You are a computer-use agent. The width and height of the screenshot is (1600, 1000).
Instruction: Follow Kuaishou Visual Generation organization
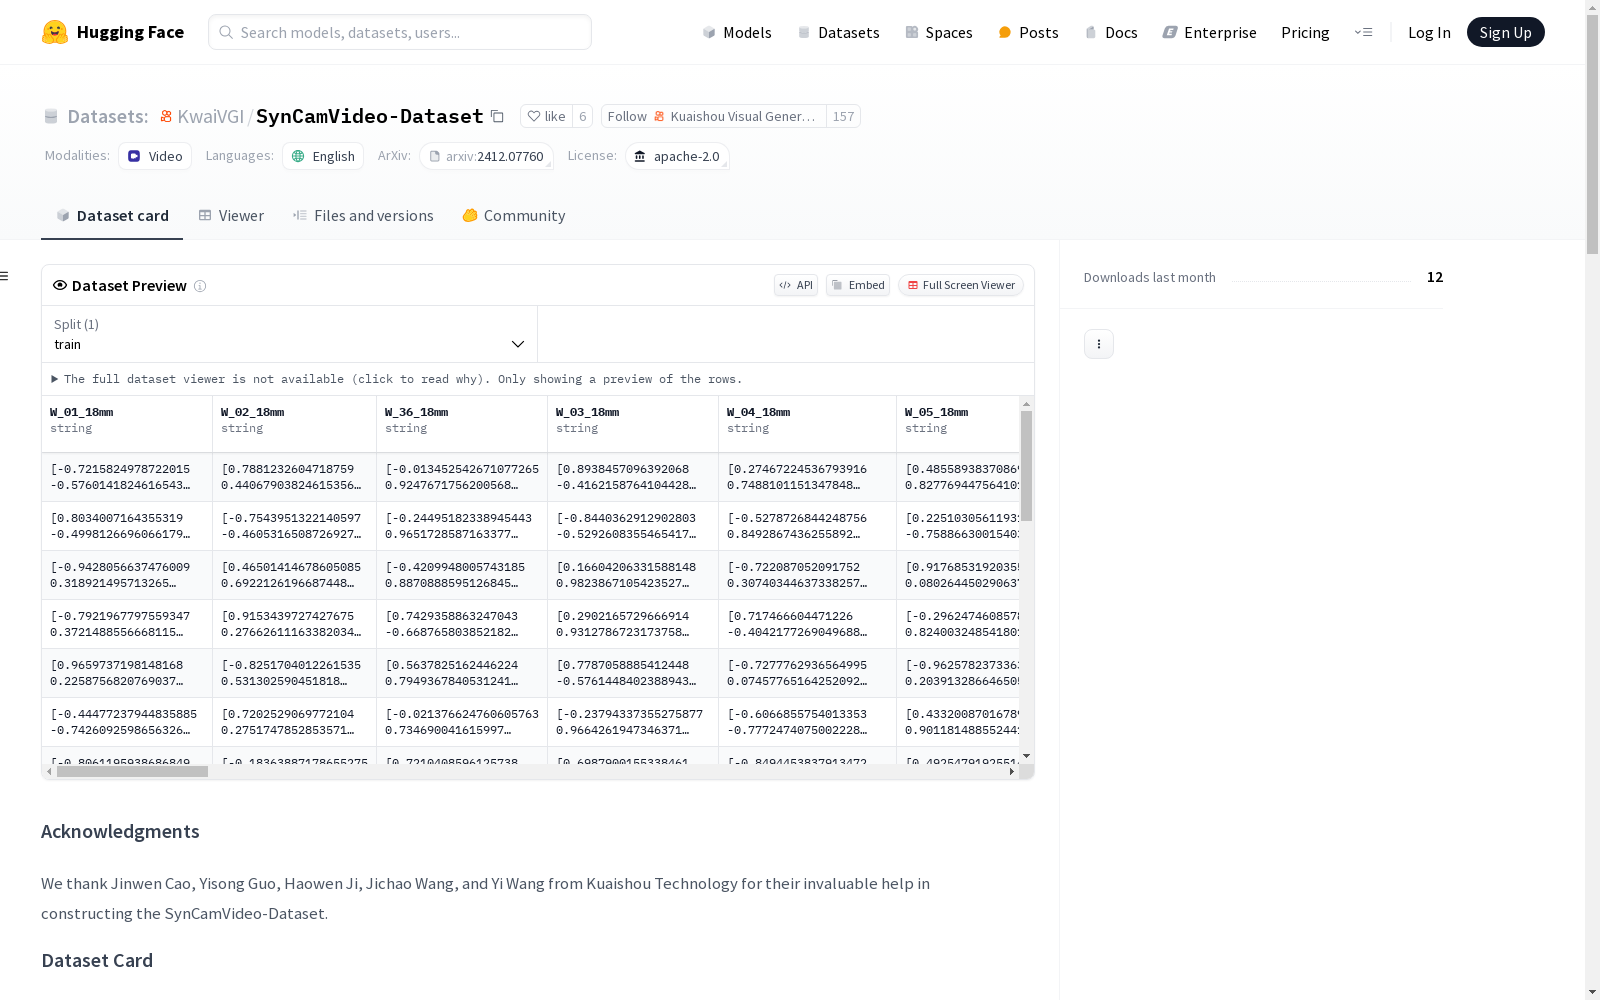click(713, 116)
